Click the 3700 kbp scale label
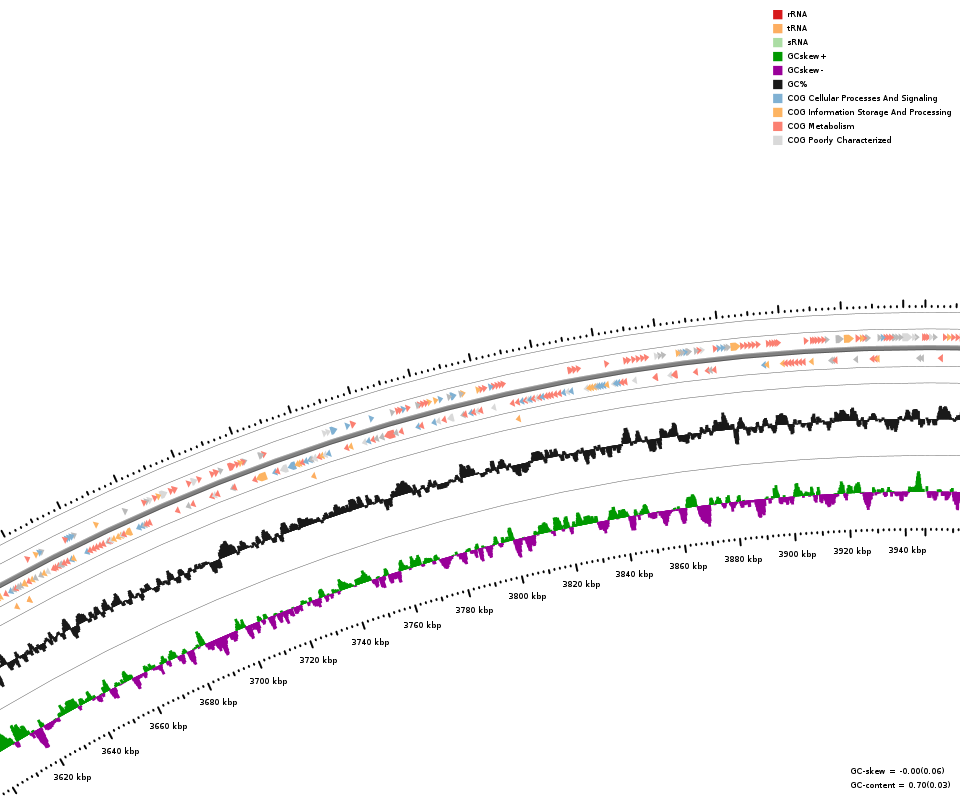The image size is (960, 800). [x=268, y=681]
